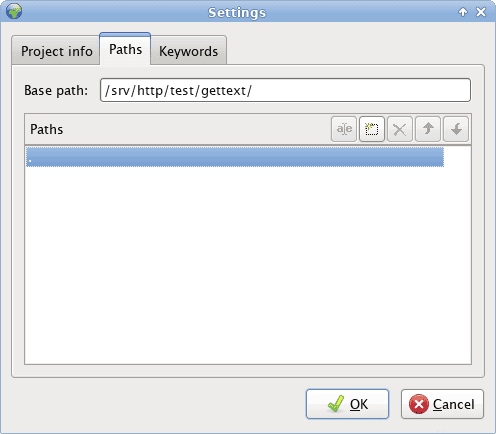Select the highlighted "." path entry
This screenshot has height=434, width=496.
point(235,157)
